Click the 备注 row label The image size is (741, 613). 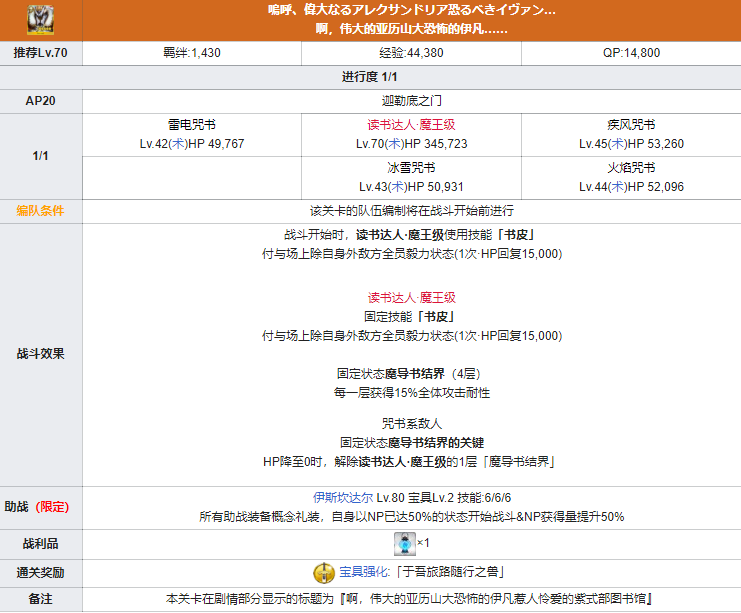pyautogui.click(x=41, y=599)
